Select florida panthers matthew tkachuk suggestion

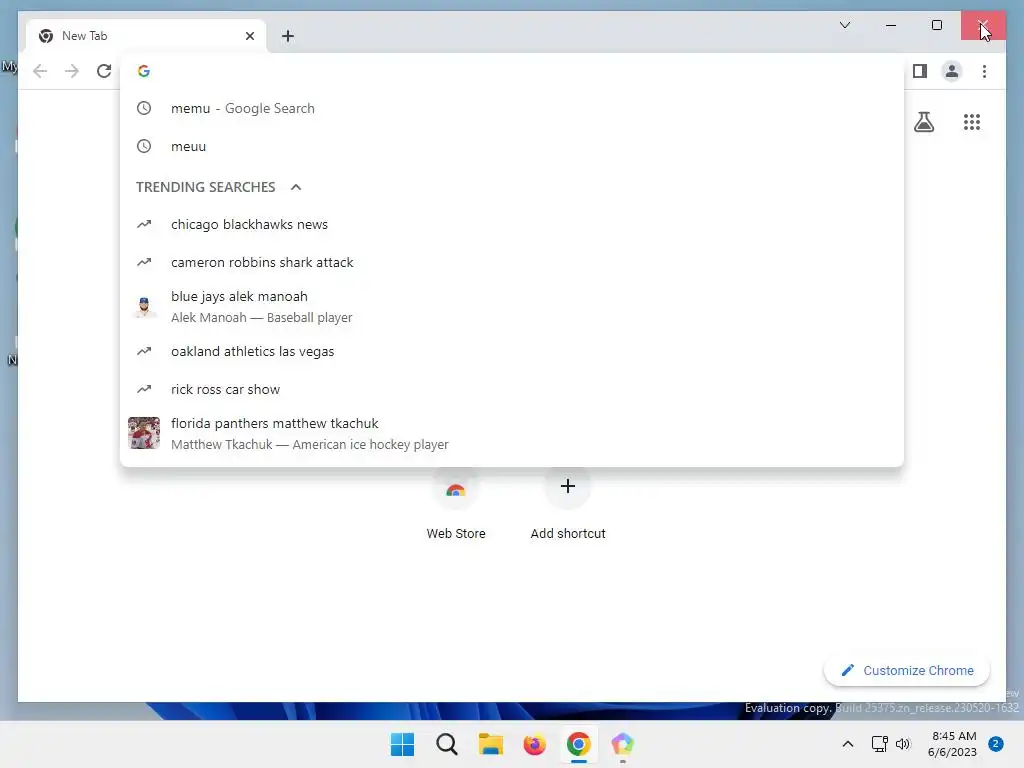(x=512, y=434)
